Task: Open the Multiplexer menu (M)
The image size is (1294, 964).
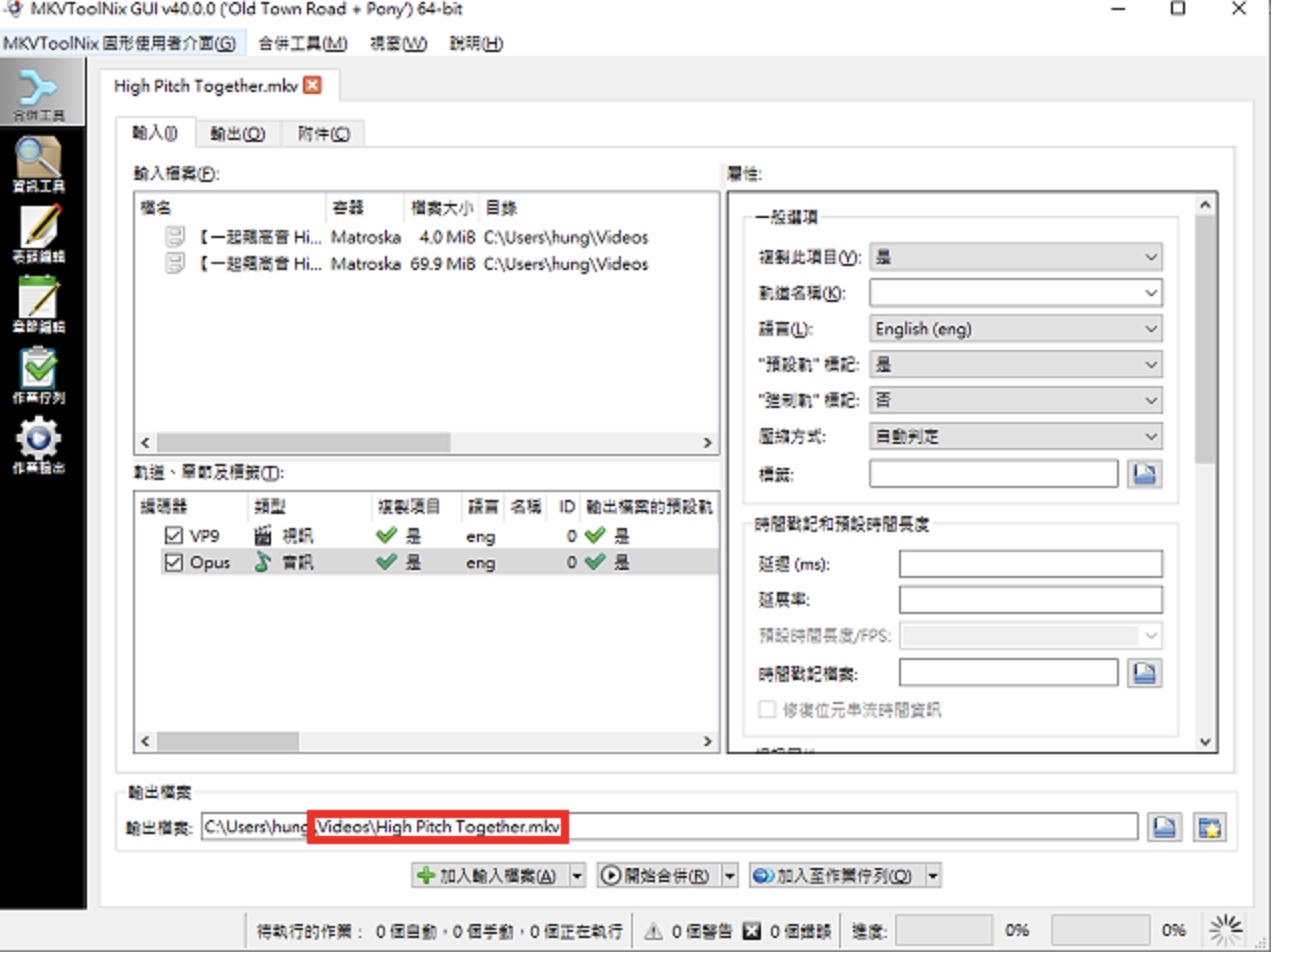Action: (x=303, y=43)
